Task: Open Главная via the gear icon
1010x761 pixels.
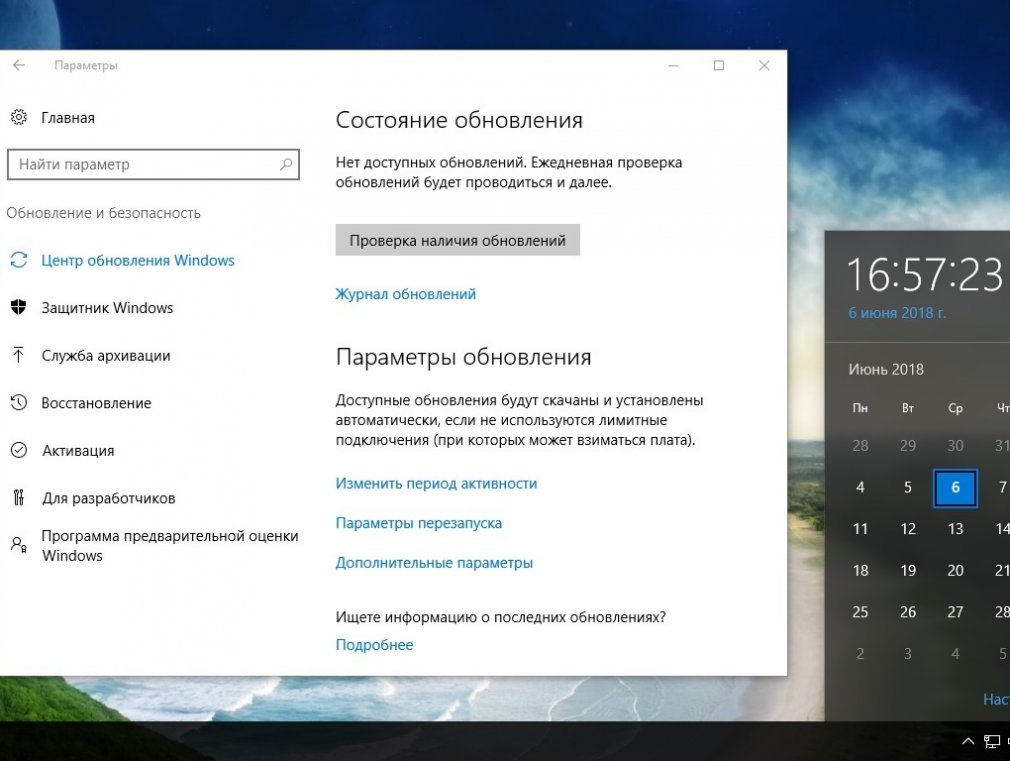Action: (x=19, y=117)
